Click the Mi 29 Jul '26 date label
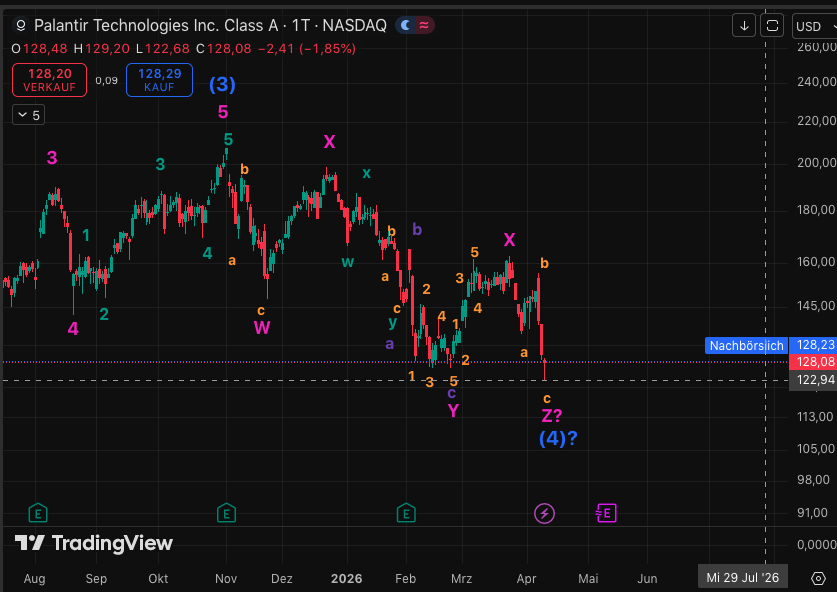The width and height of the screenshot is (837, 592). [x=741, y=577]
